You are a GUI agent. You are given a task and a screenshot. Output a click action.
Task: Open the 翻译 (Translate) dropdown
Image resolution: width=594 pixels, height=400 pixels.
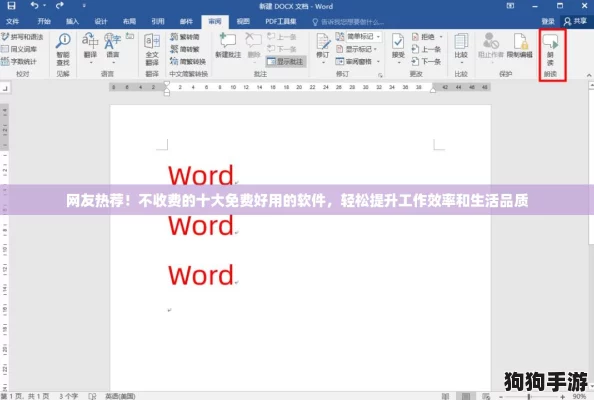coord(90,48)
